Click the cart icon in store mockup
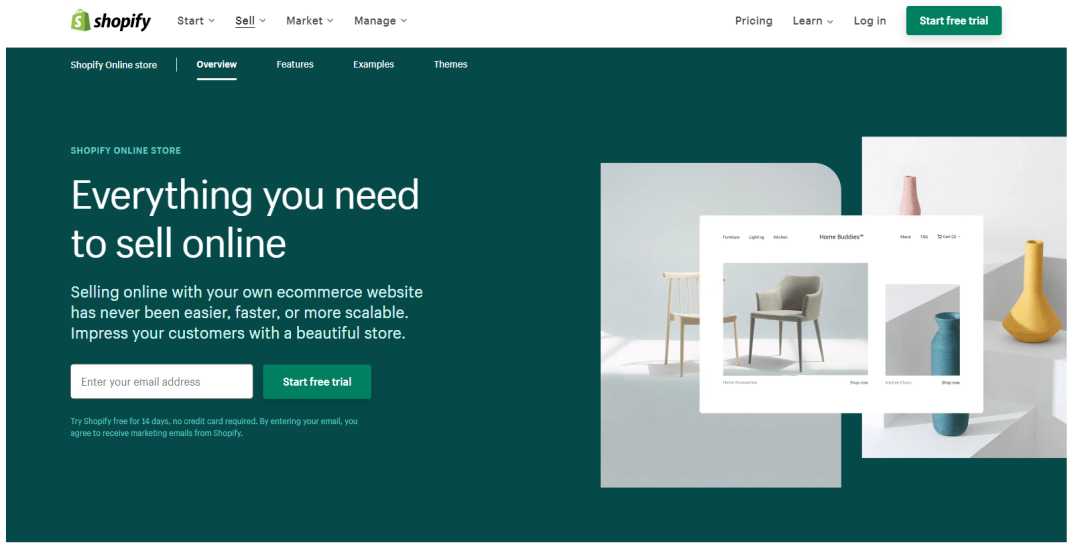 pyautogui.click(x=939, y=237)
